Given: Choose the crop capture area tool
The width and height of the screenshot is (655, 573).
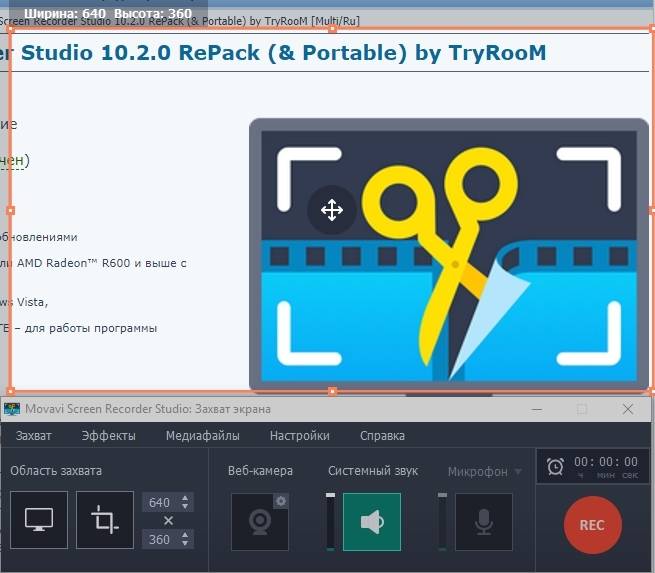Looking at the screenshot, I should pyautogui.click(x=105, y=520).
